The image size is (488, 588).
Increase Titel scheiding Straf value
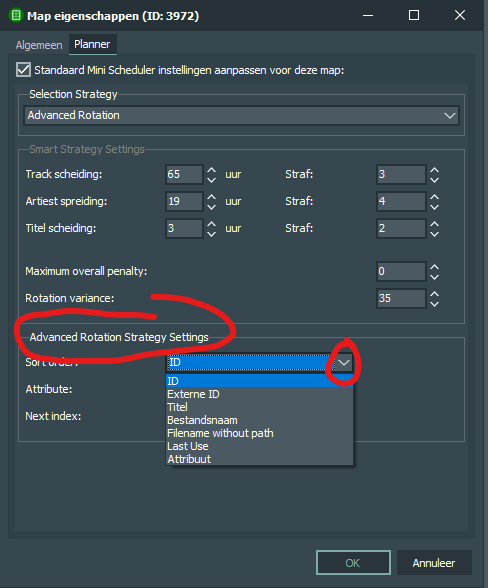(x=434, y=224)
